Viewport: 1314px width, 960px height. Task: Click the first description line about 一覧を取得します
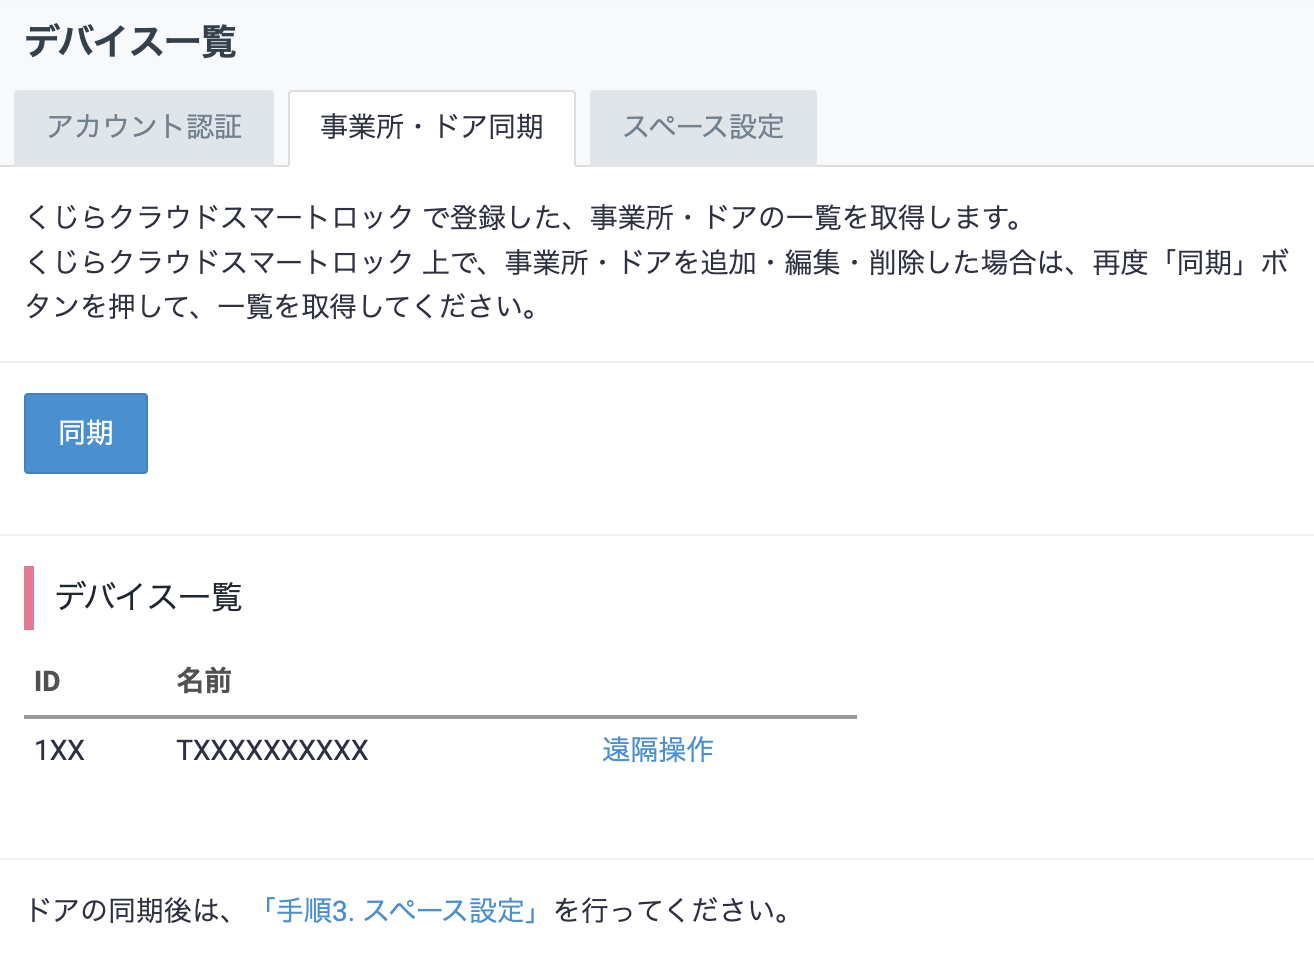[524, 217]
